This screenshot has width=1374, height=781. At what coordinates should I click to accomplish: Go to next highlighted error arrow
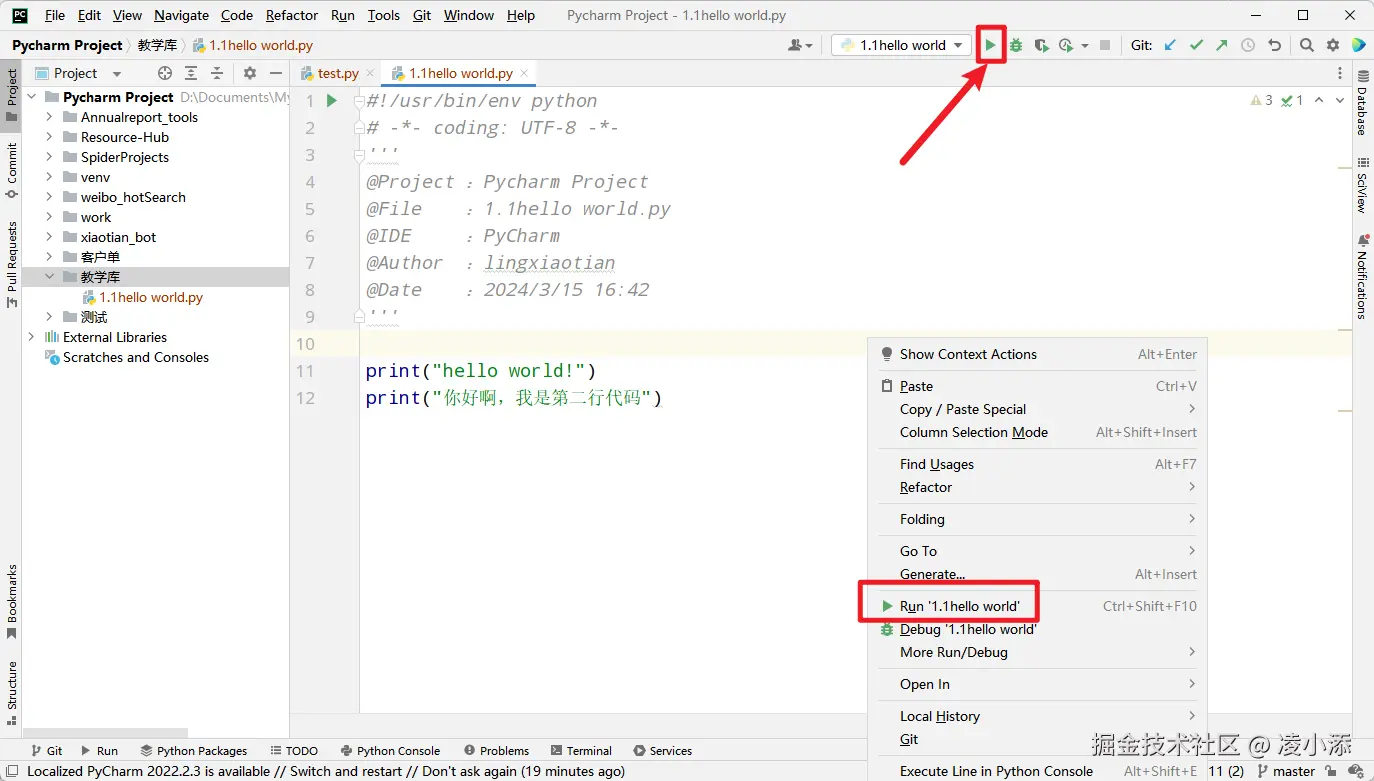tap(1340, 100)
